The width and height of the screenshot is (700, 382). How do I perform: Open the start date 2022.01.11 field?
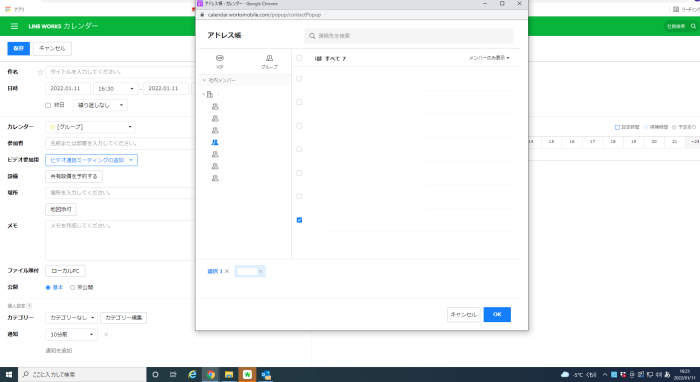[68, 89]
